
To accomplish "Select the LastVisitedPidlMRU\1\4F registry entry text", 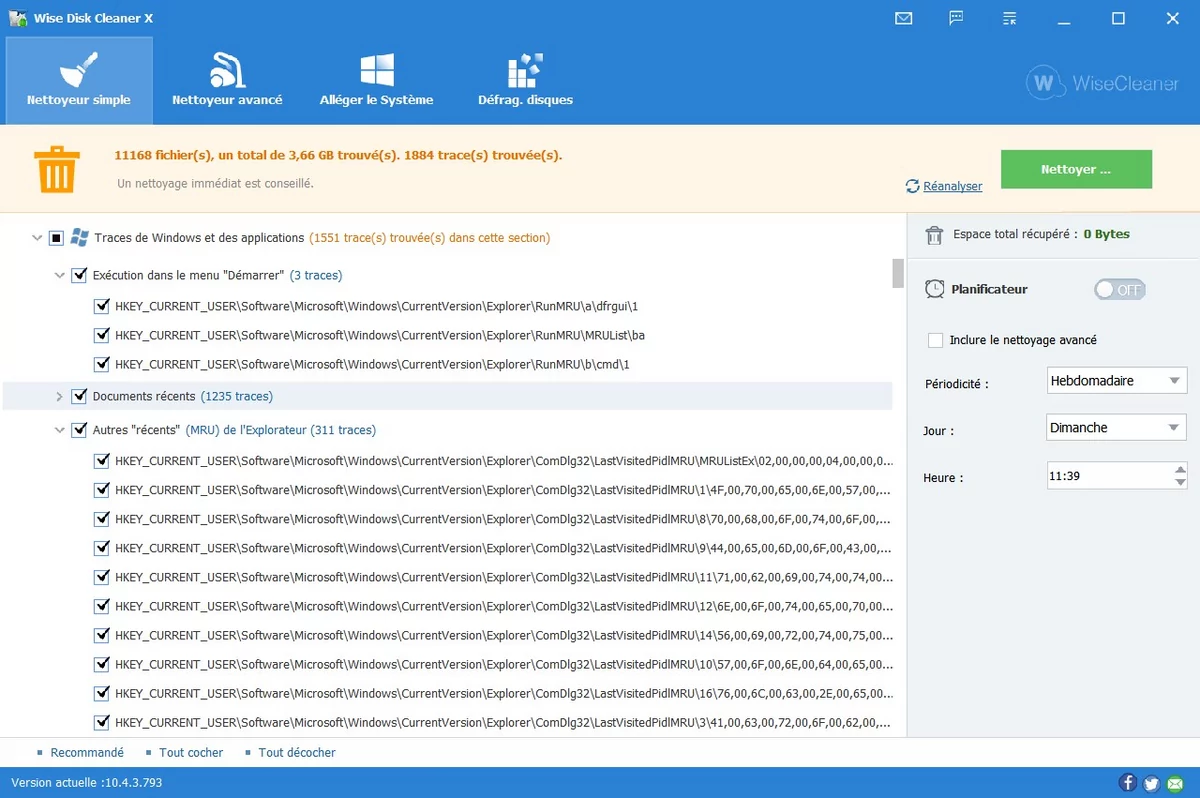I will tap(504, 490).
